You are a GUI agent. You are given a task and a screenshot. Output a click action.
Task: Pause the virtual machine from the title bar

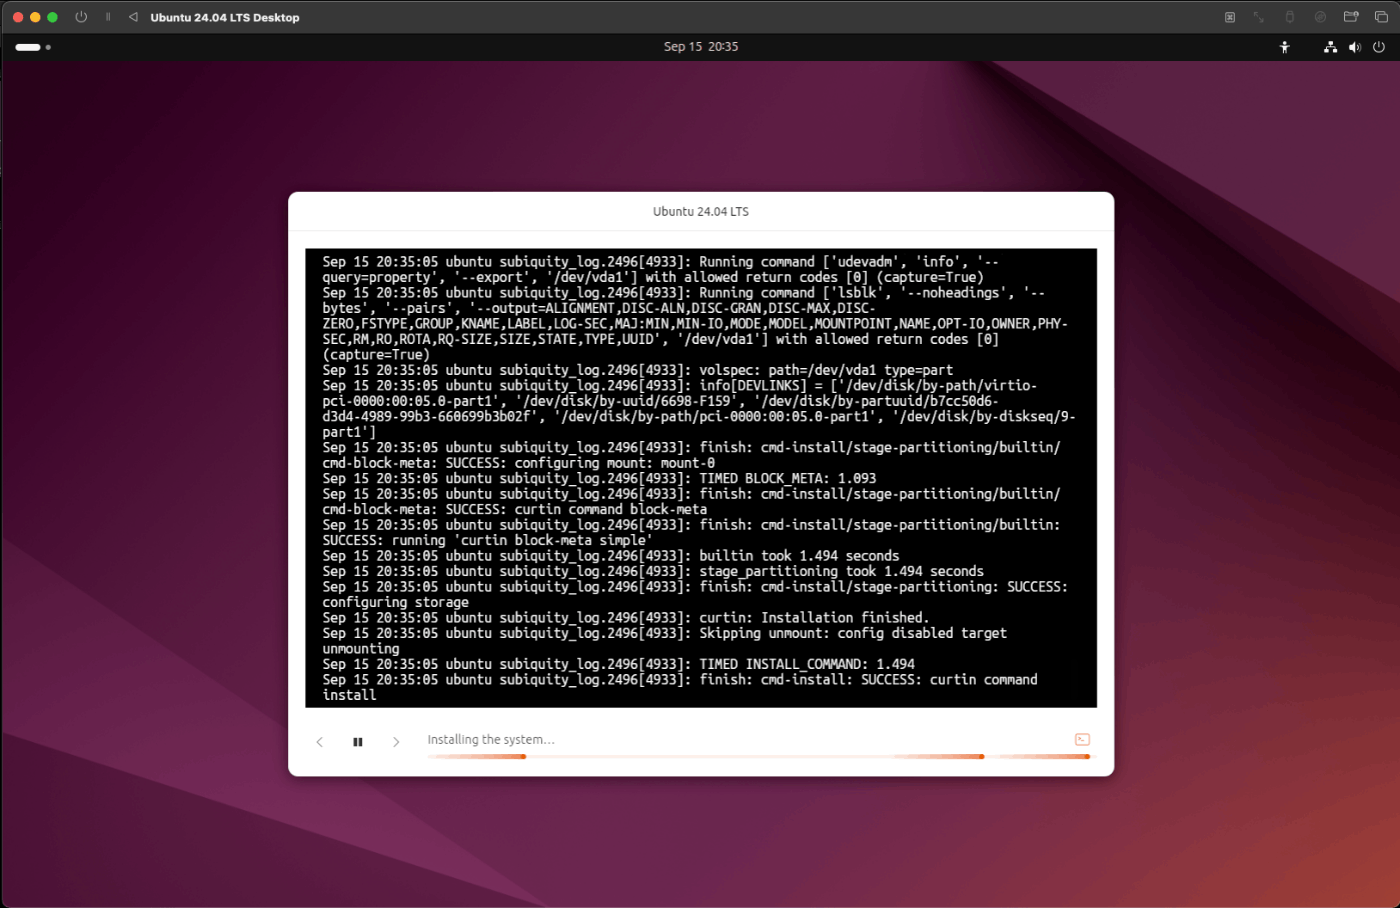click(108, 17)
